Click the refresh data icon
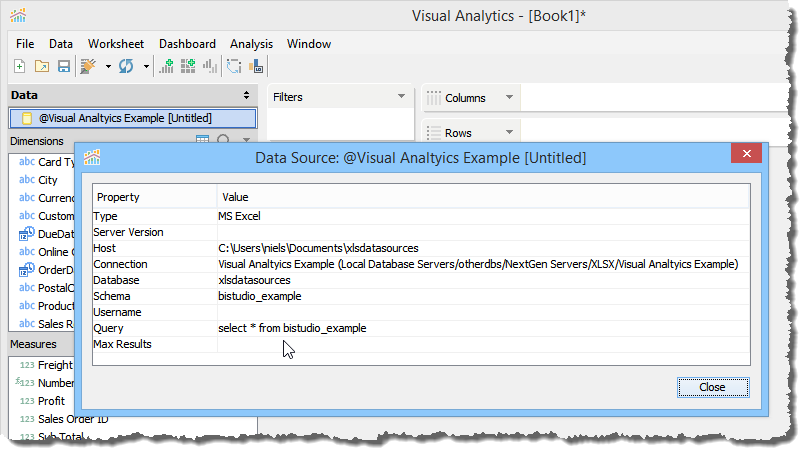Screen dimensions: 807x455 tap(126, 67)
